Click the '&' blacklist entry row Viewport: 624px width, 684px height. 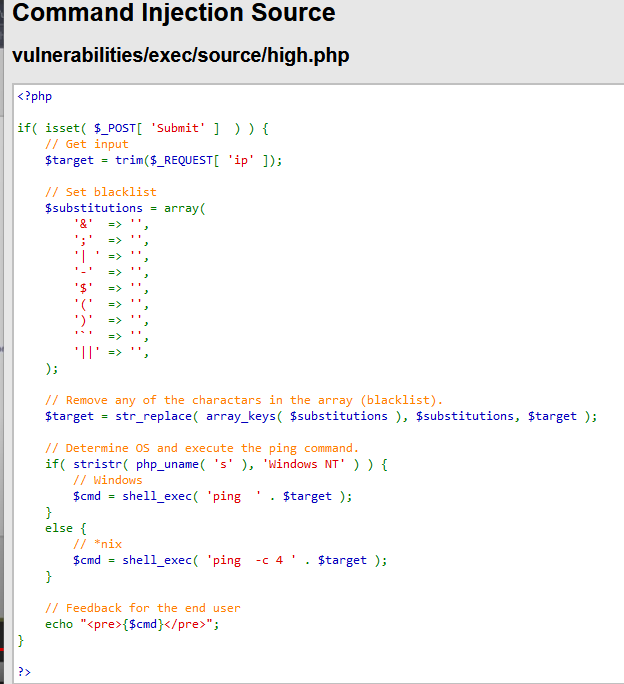(111, 224)
